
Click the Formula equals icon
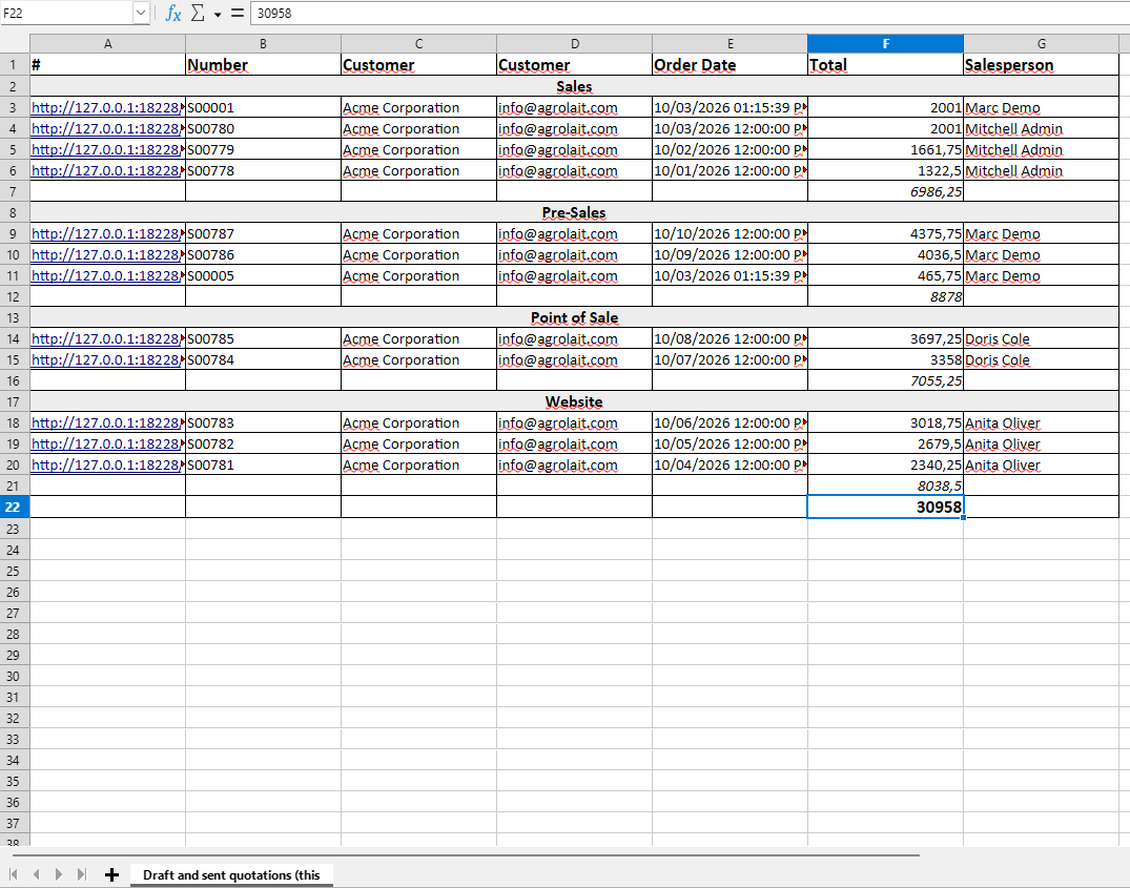click(237, 13)
